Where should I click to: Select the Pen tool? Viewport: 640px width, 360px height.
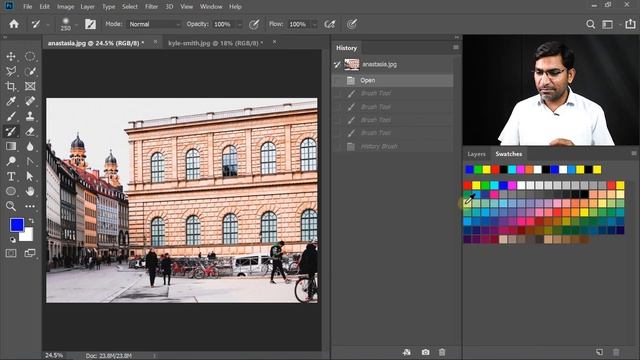[x=30, y=161]
